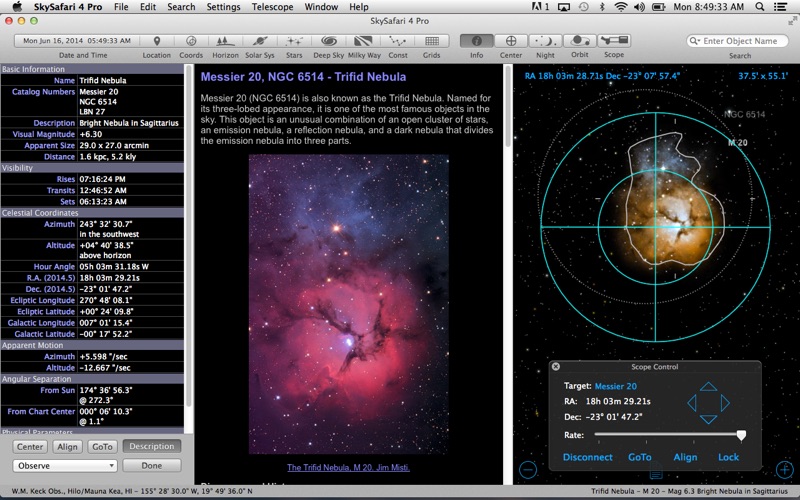Open Notification Center icon
800x500 pixels.
pos(781,7)
